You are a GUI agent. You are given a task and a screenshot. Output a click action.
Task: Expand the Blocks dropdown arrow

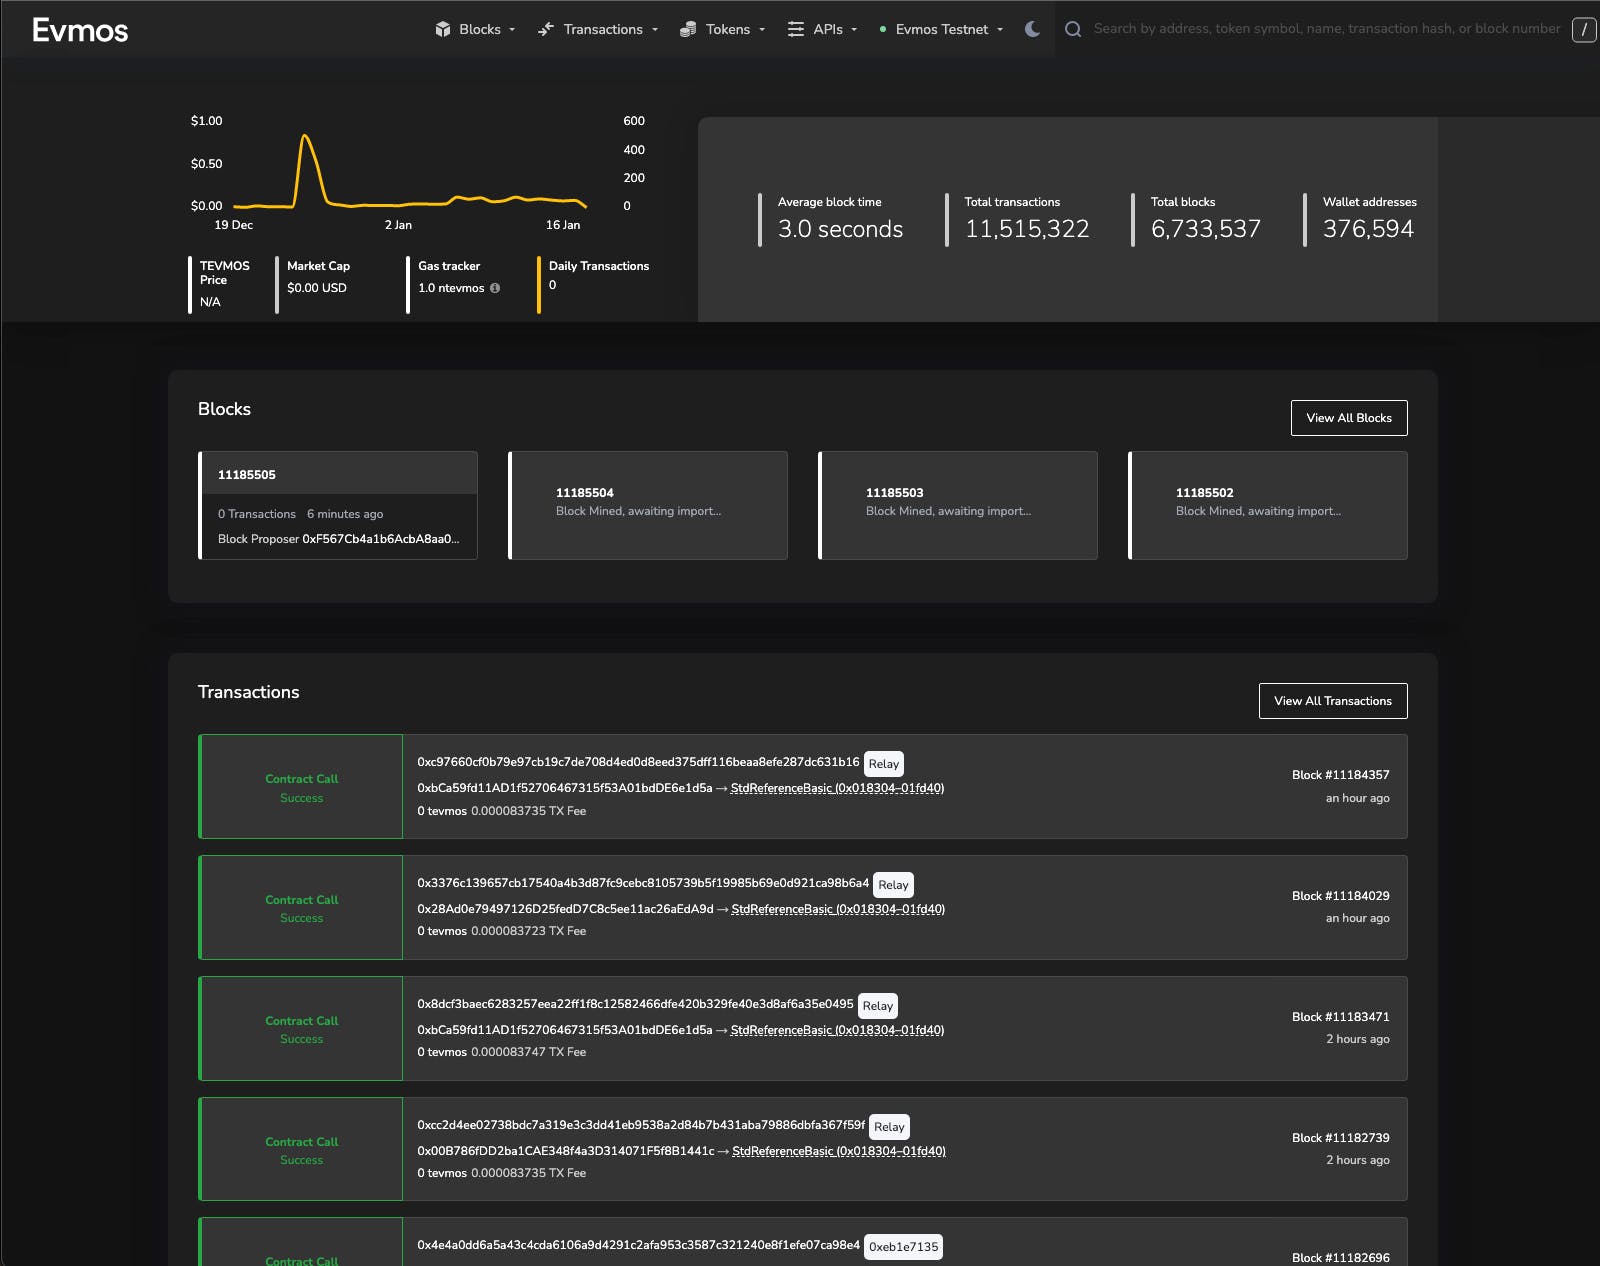coord(513,29)
